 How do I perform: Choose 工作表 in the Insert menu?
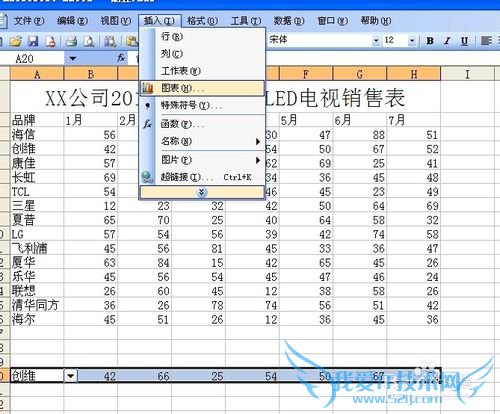point(202,71)
